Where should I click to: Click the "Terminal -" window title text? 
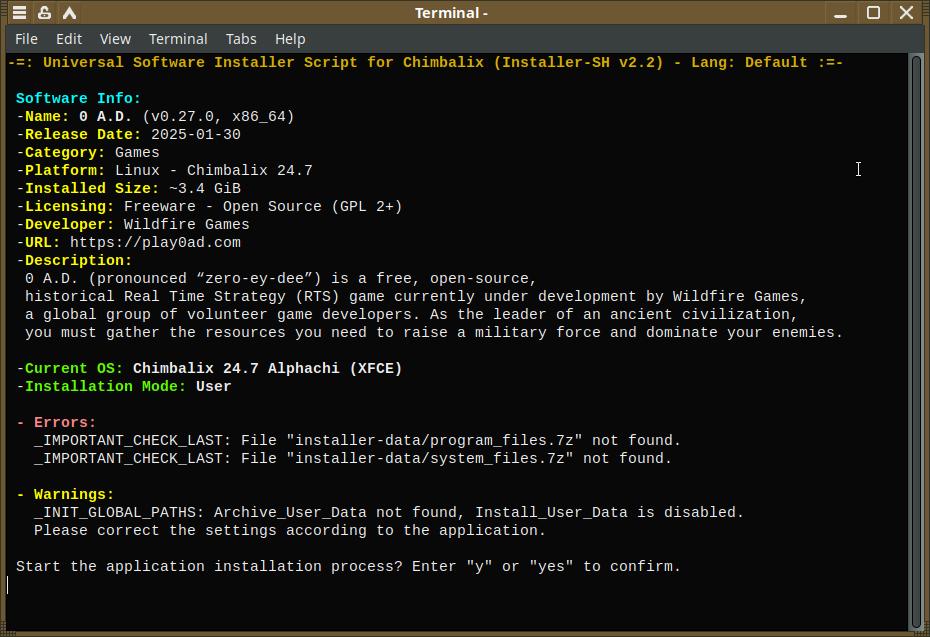(452, 13)
